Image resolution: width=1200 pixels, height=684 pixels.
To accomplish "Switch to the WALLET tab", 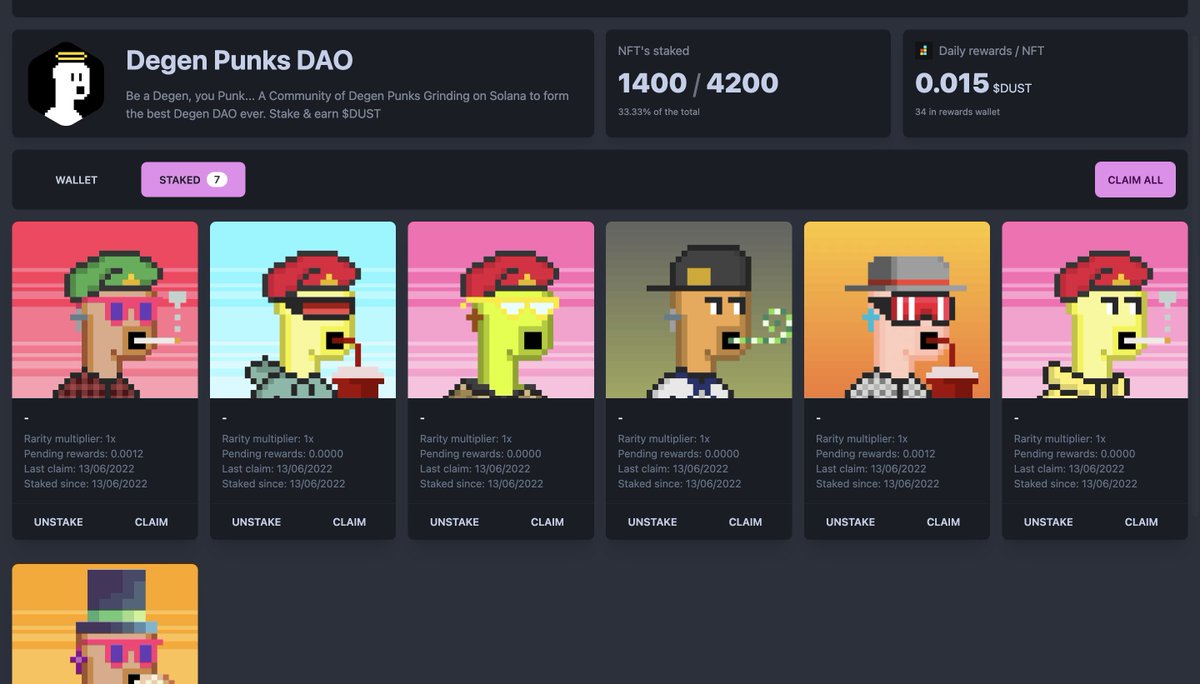I will pyautogui.click(x=76, y=180).
